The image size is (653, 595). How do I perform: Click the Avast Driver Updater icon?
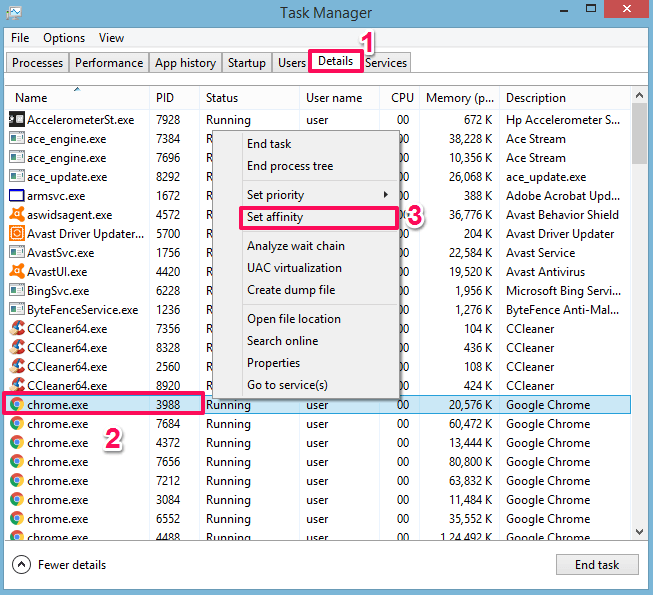[x=17, y=233]
